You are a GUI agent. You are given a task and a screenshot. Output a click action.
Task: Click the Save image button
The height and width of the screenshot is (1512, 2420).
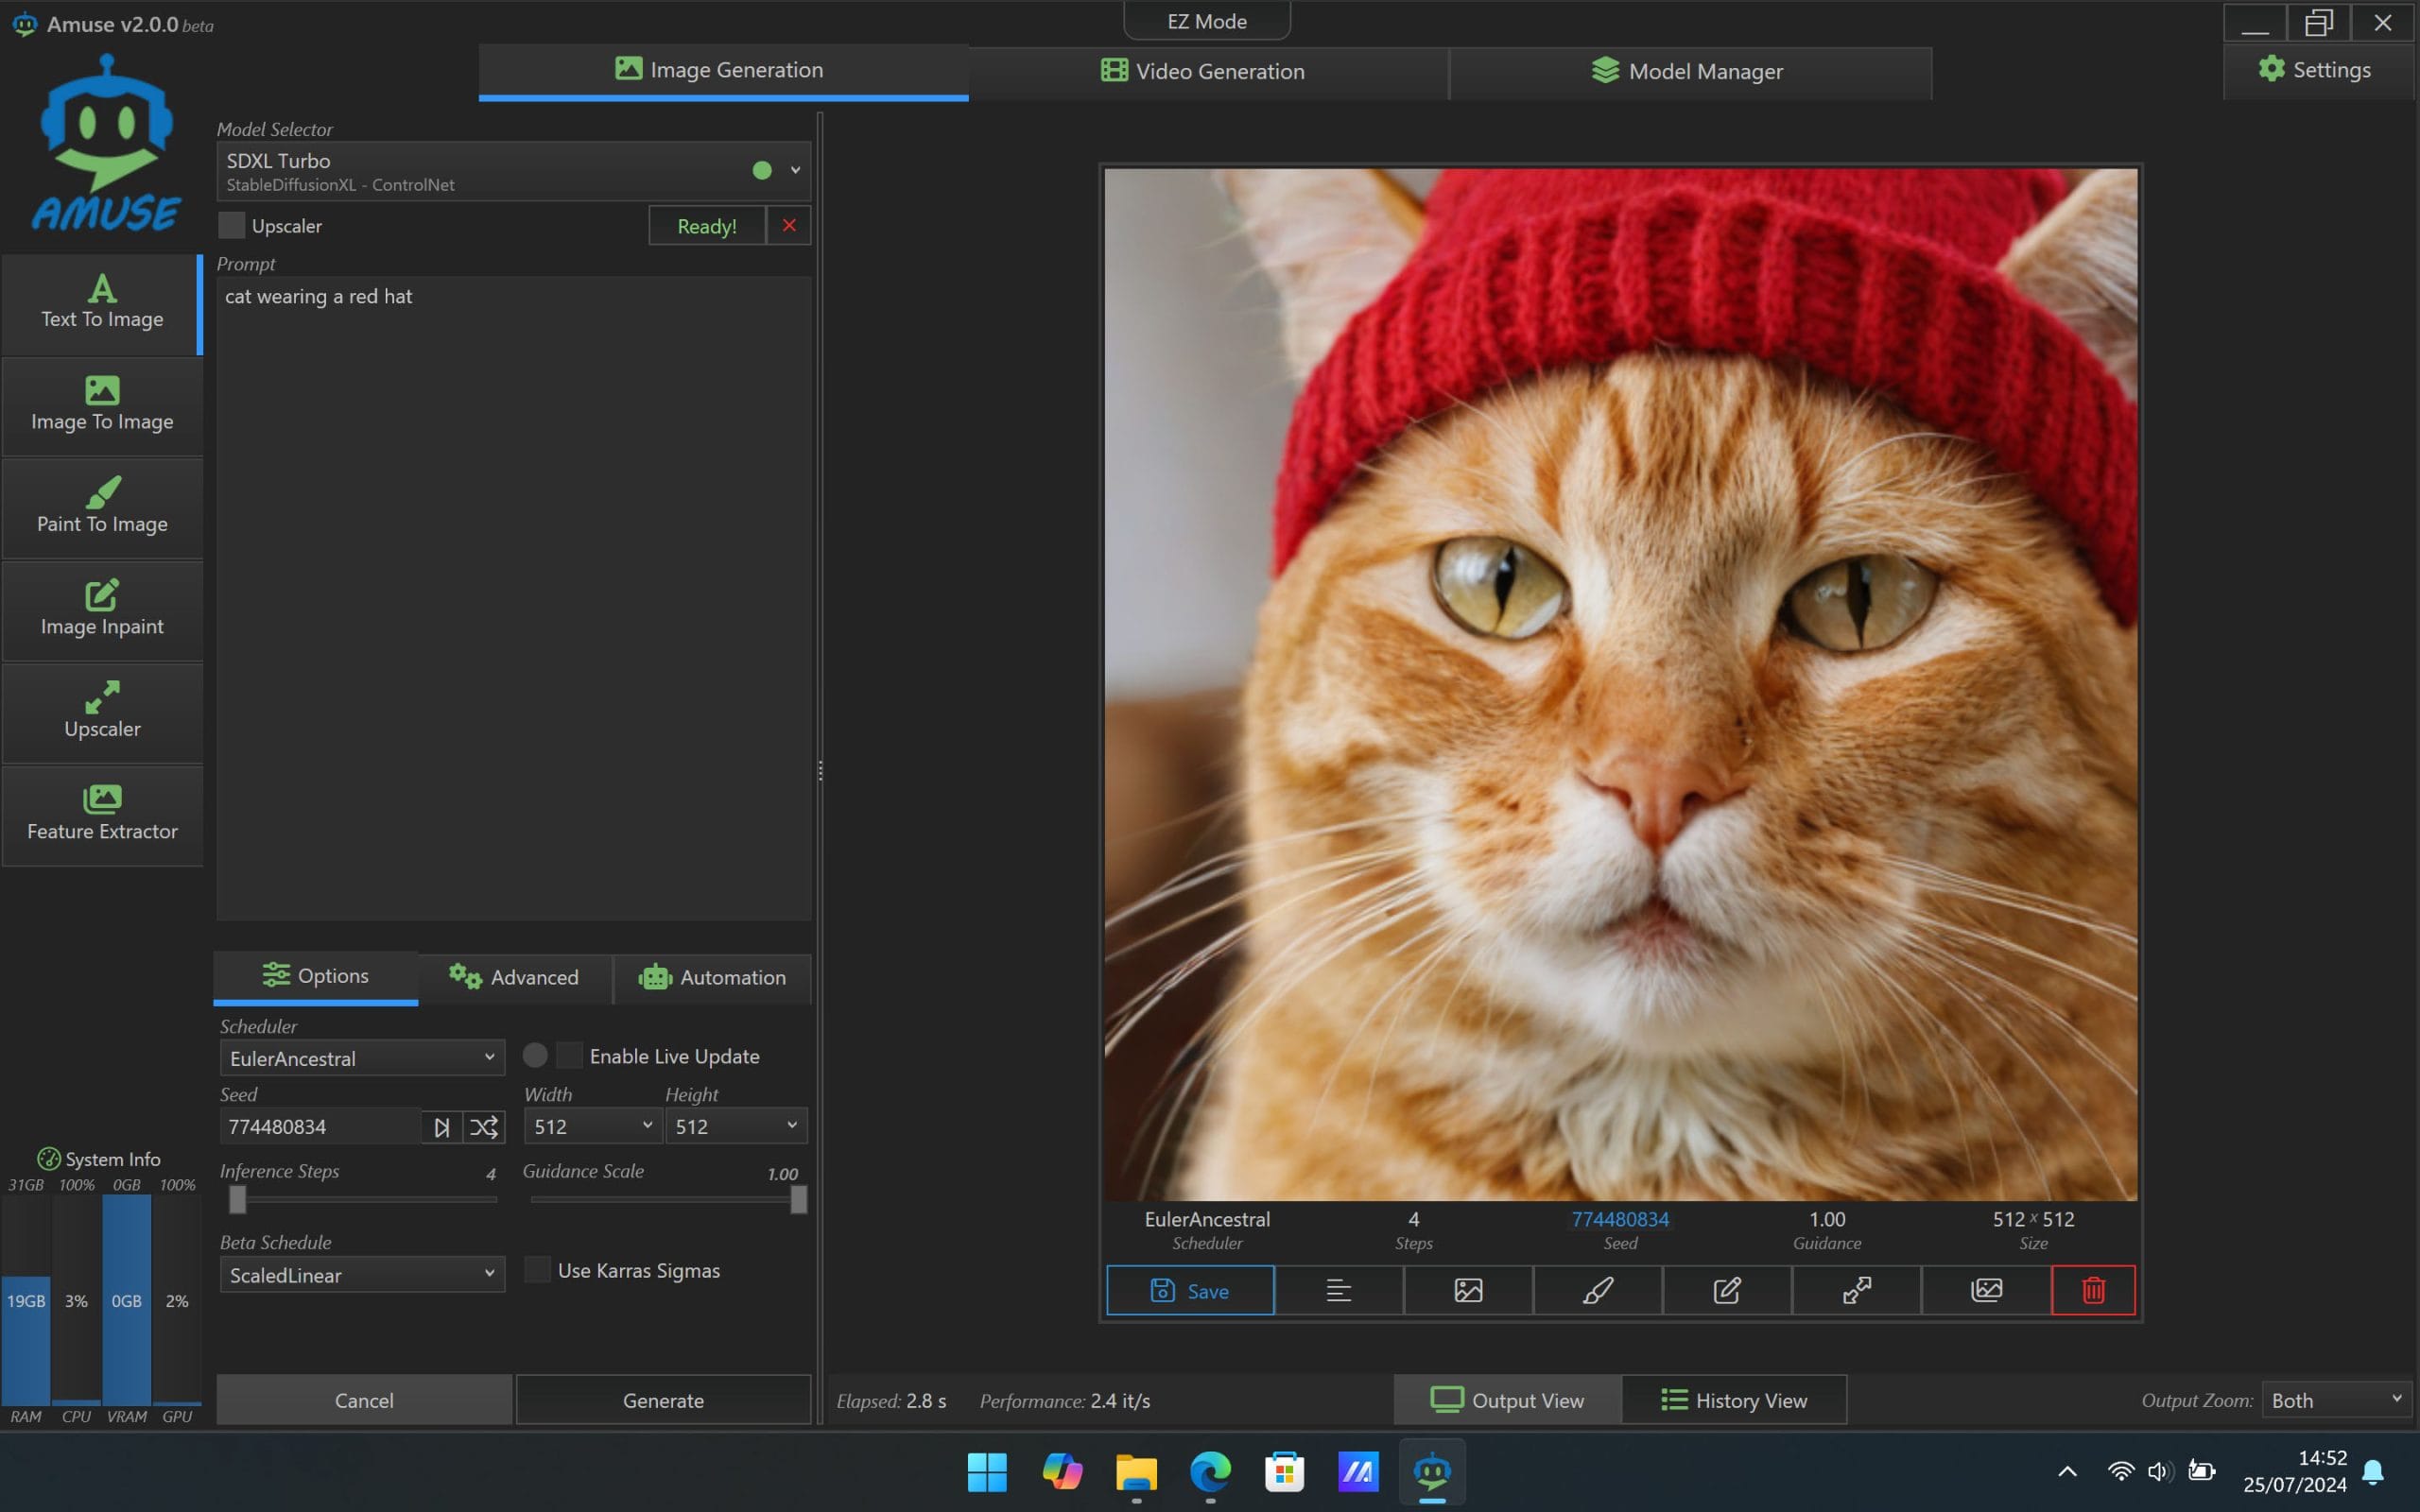tap(1190, 1290)
